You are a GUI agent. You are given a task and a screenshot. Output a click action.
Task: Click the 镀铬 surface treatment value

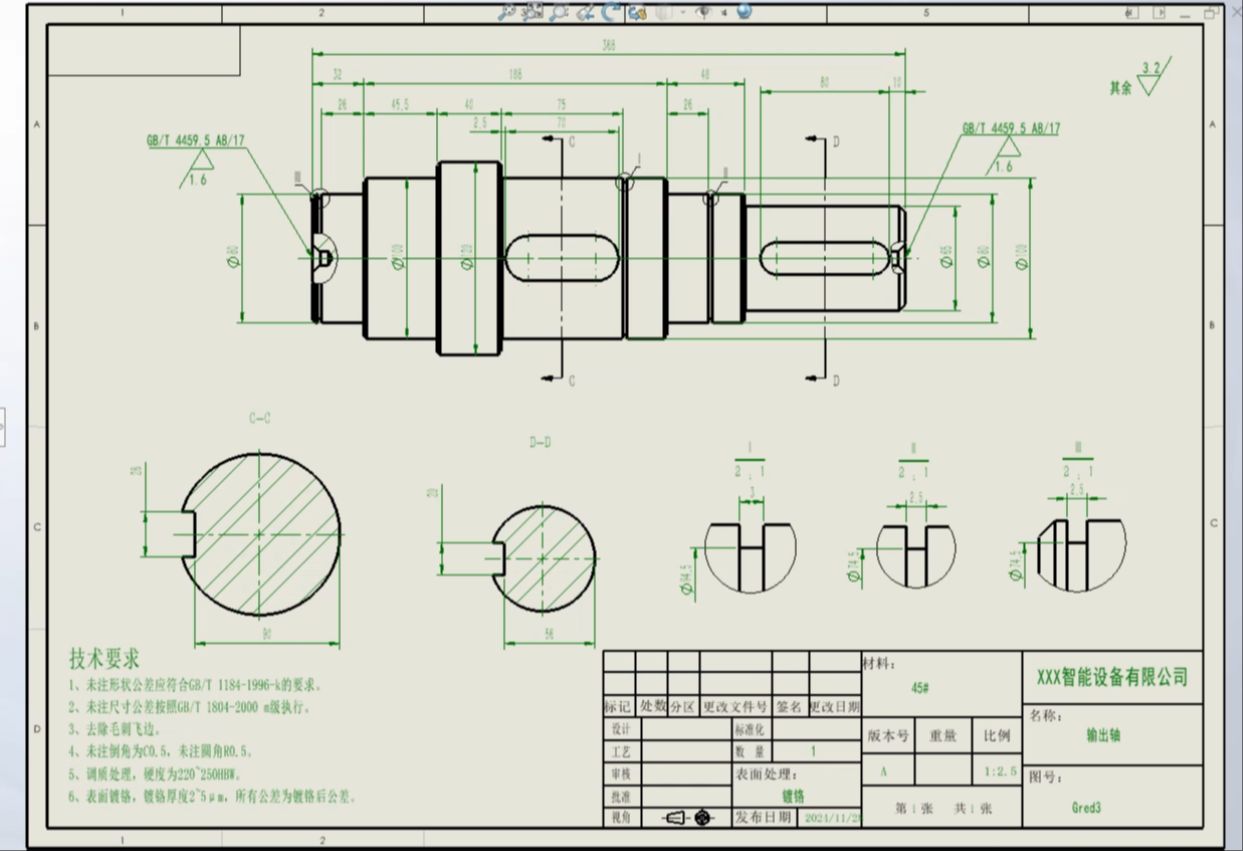(791, 796)
